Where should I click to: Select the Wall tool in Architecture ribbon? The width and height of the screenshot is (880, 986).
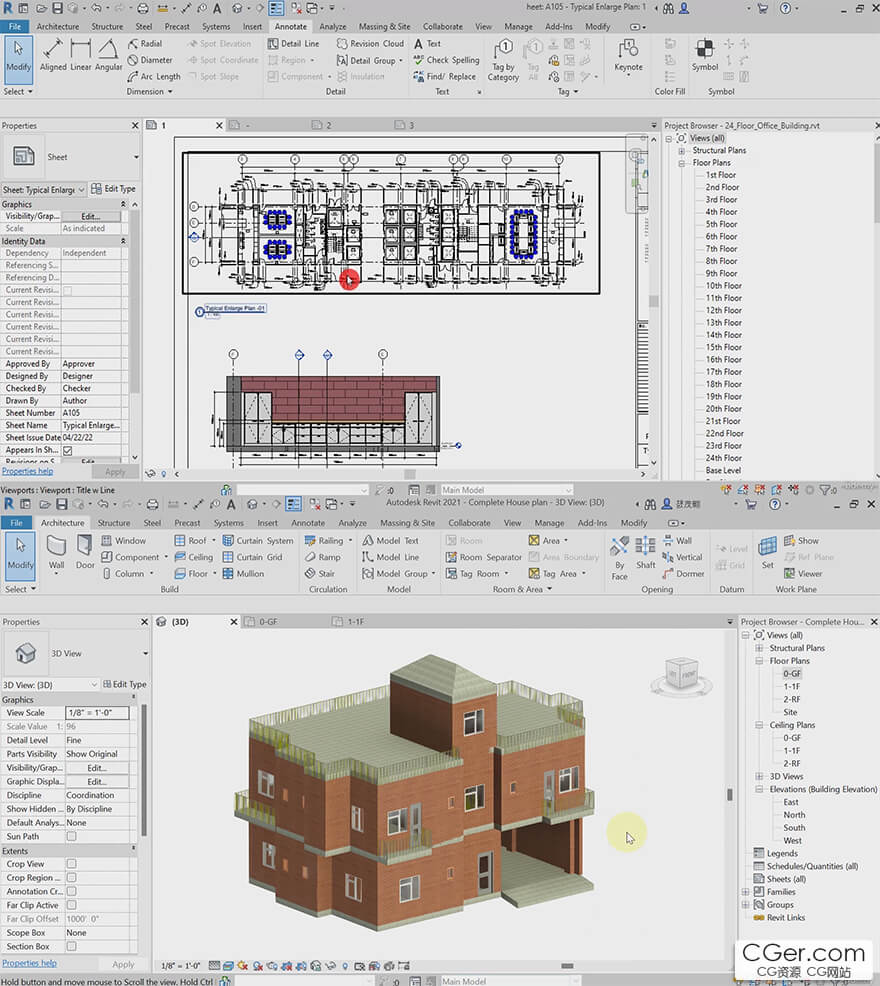[57, 551]
